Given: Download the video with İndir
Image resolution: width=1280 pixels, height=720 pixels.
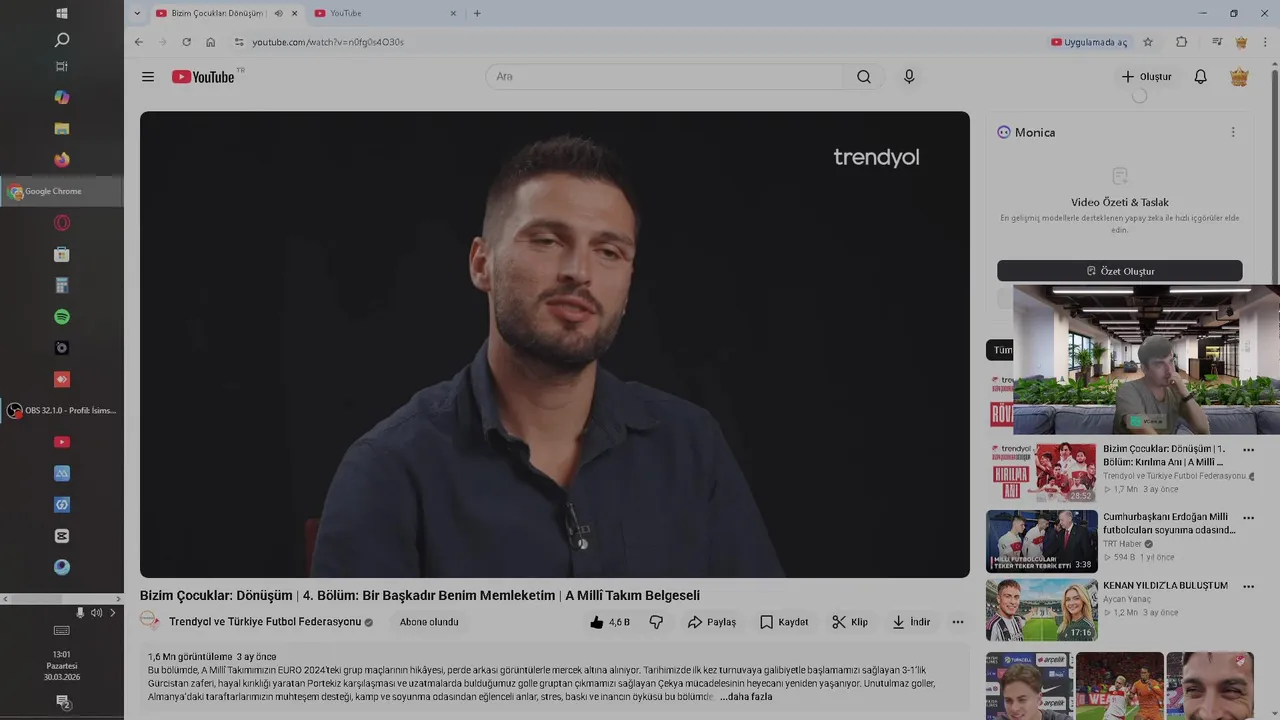Looking at the screenshot, I should 911,622.
